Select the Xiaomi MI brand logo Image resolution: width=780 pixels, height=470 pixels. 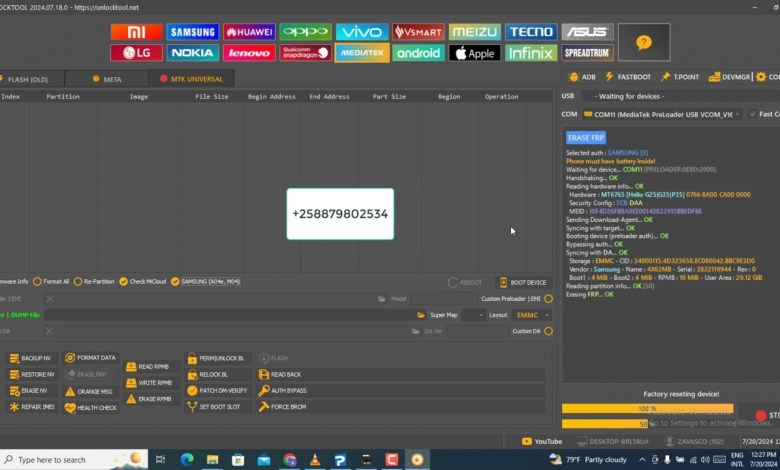(136, 32)
